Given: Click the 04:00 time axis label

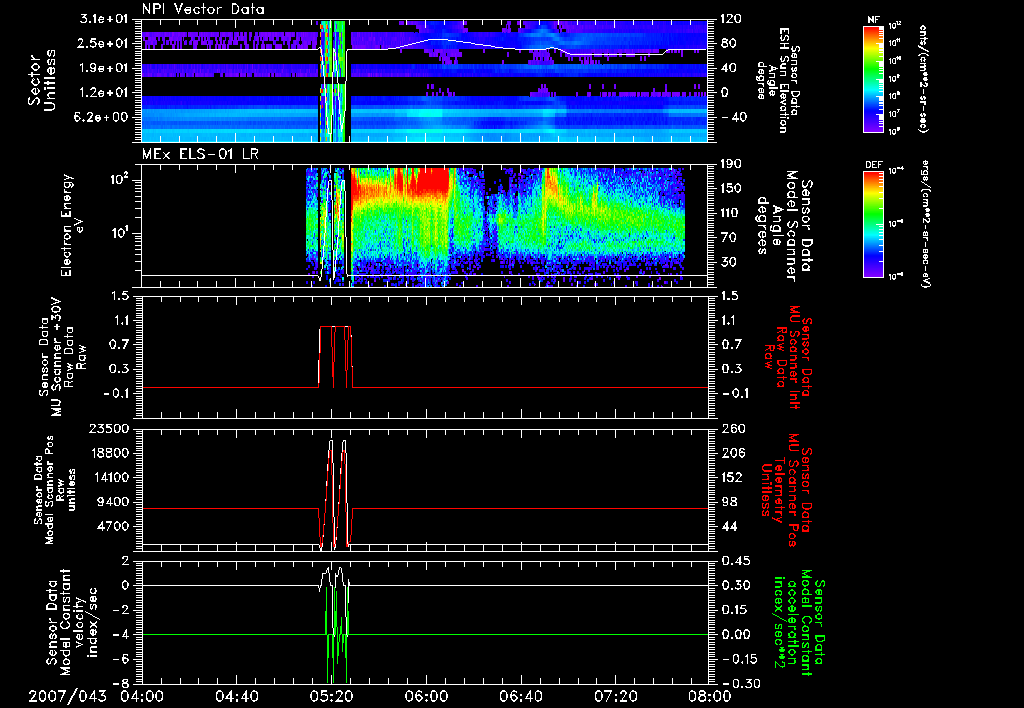Looking at the screenshot, I should click(x=142, y=696).
